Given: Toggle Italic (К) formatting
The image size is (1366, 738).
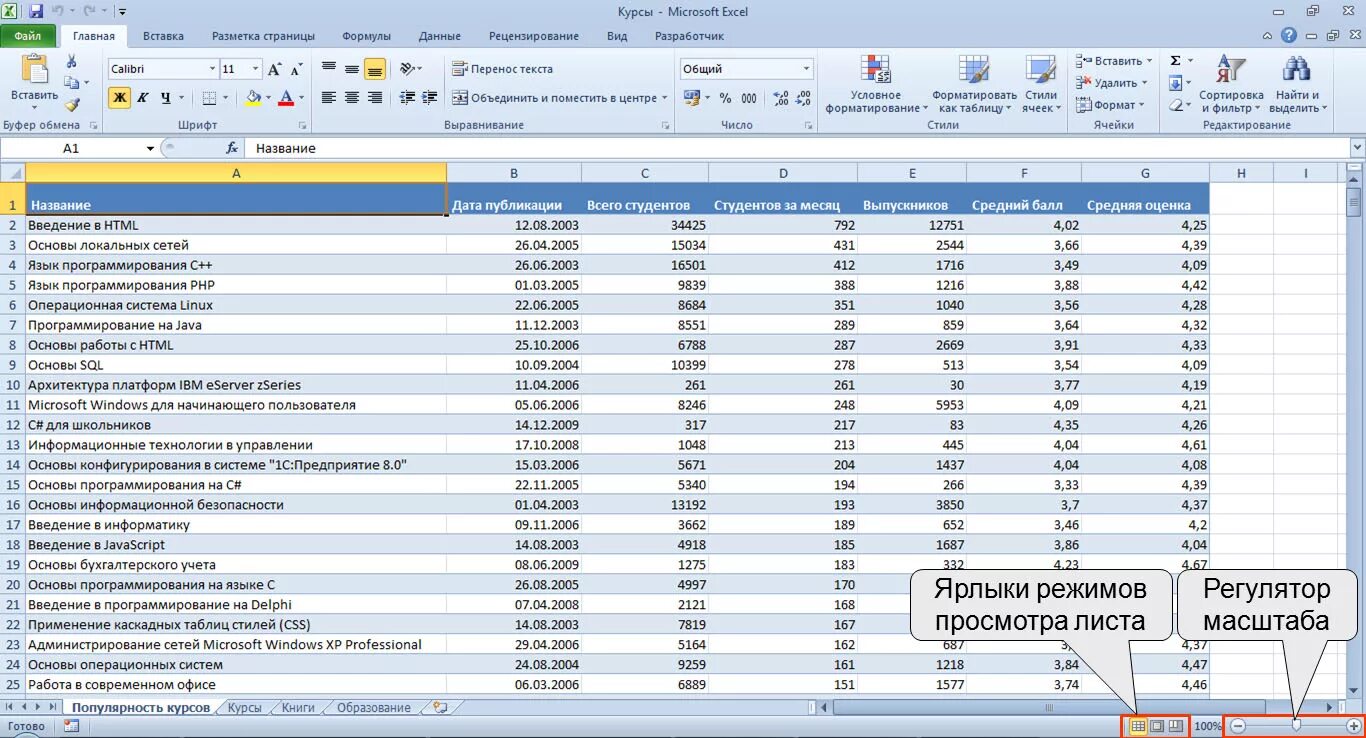Looking at the screenshot, I should tap(142, 98).
